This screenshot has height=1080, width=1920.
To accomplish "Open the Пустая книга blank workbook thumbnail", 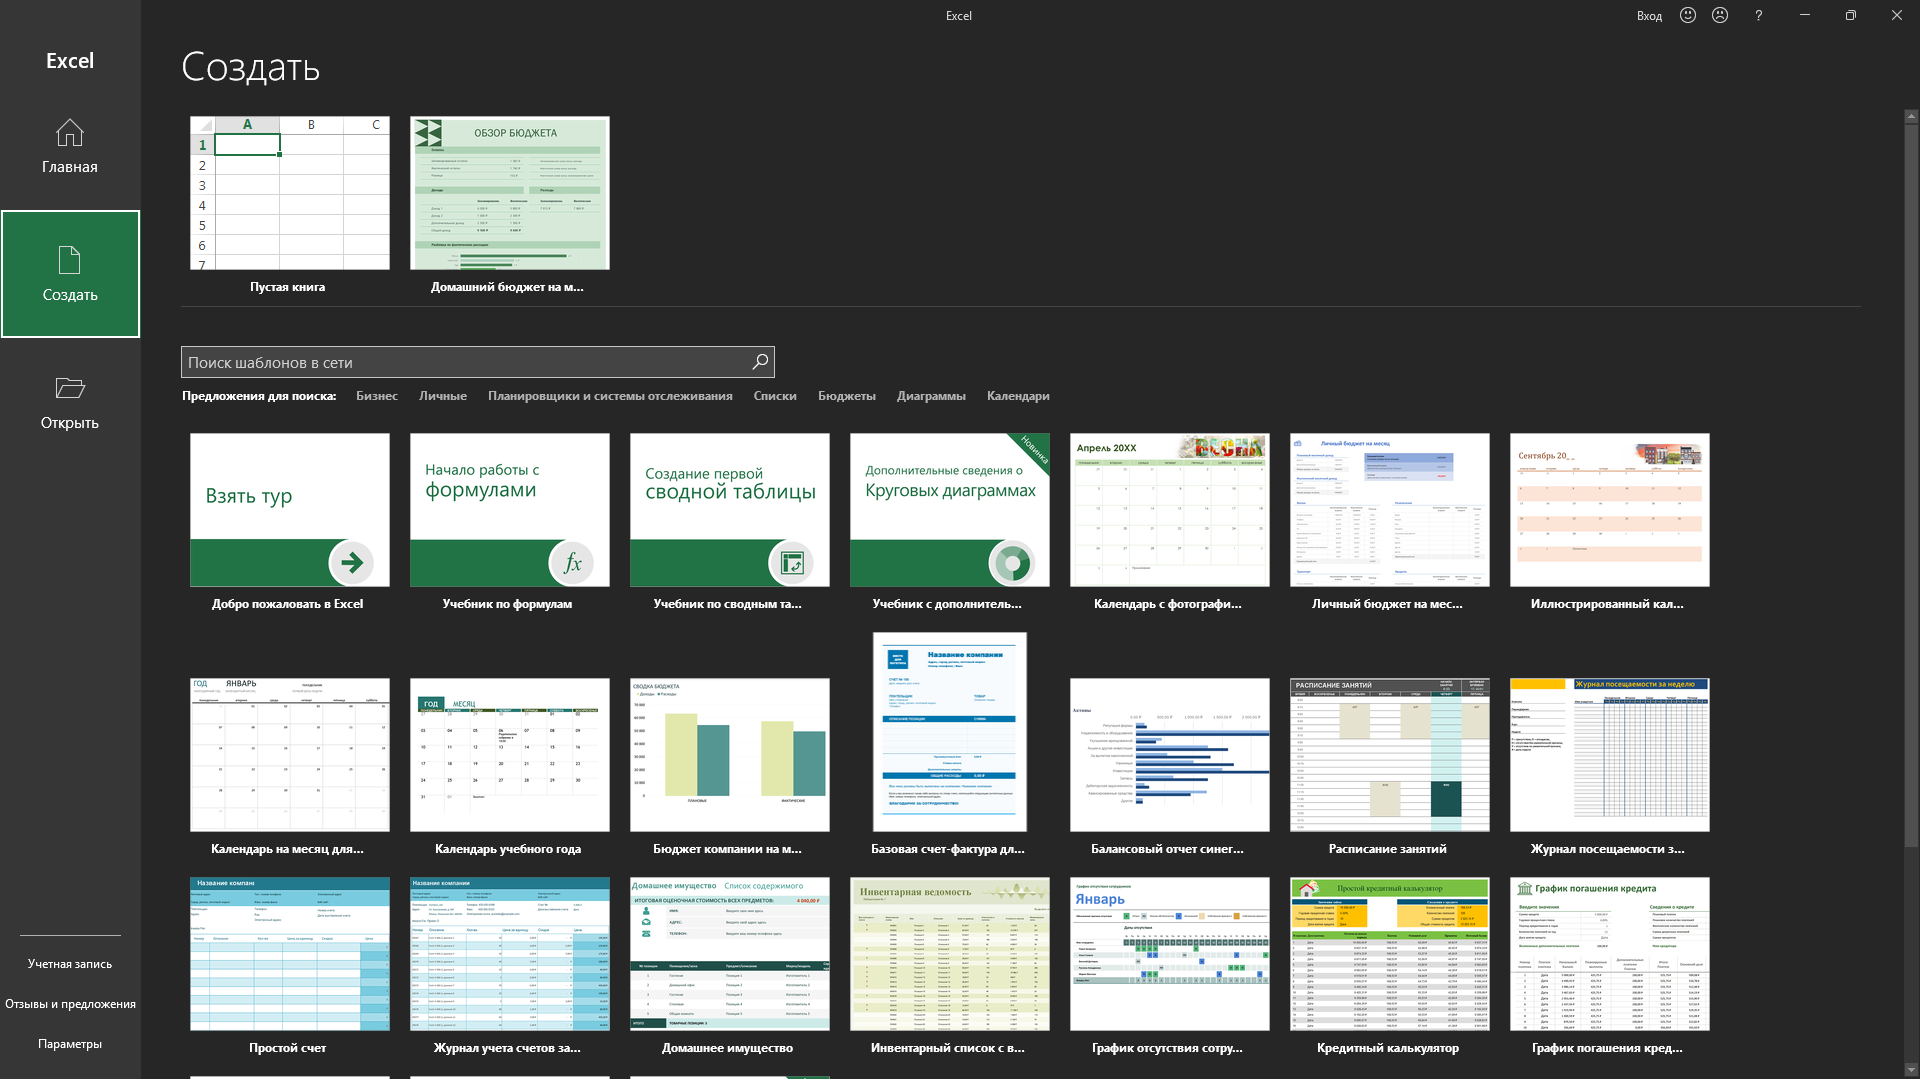I will [290, 193].
